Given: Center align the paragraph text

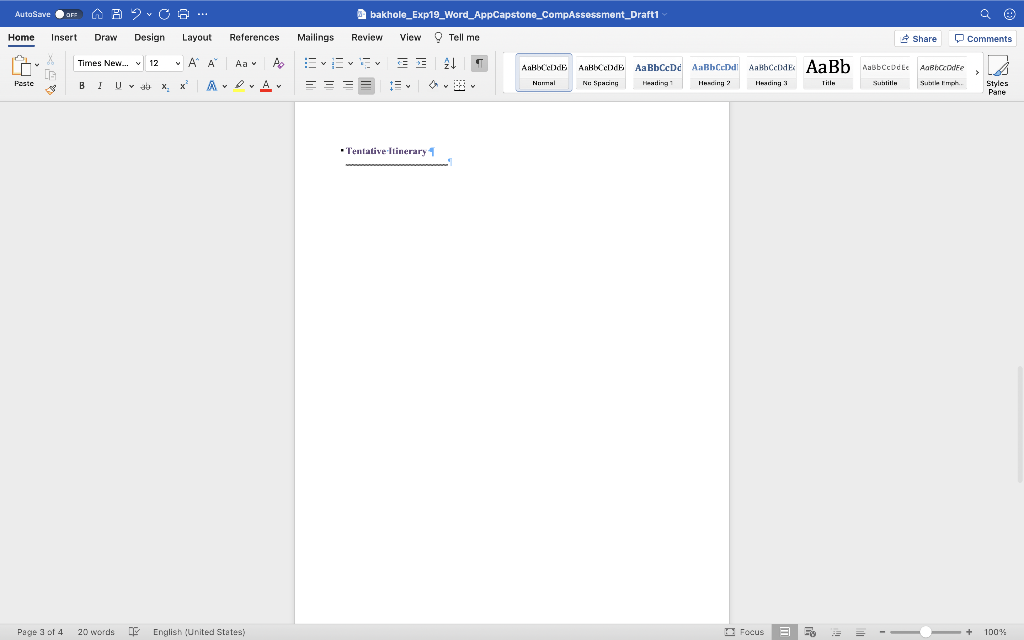Looking at the screenshot, I should coord(330,86).
